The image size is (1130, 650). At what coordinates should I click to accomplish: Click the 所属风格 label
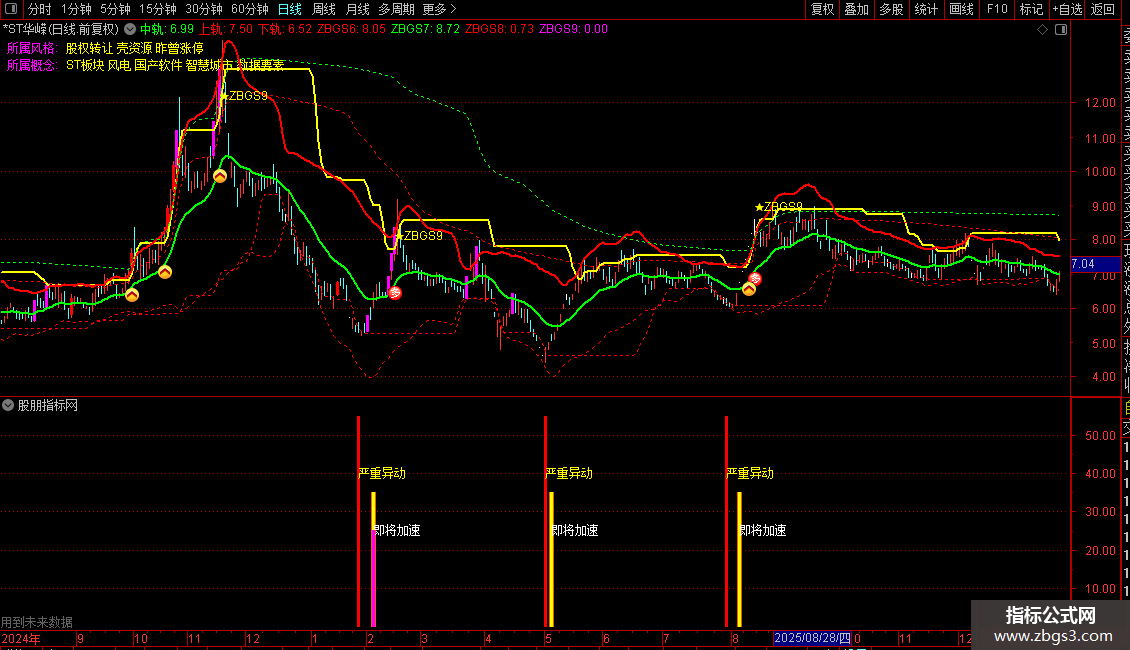(x=31, y=48)
